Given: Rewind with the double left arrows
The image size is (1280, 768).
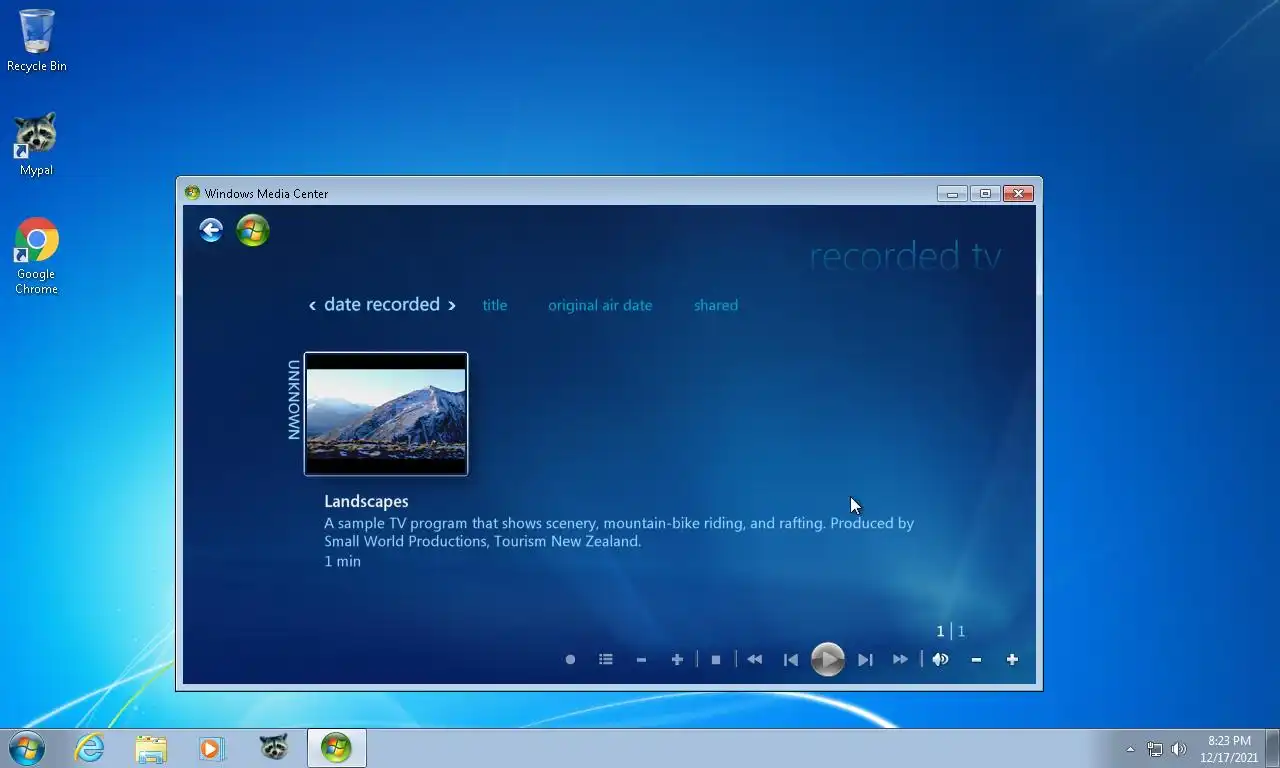Looking at the screenshot, I should 755,660.
